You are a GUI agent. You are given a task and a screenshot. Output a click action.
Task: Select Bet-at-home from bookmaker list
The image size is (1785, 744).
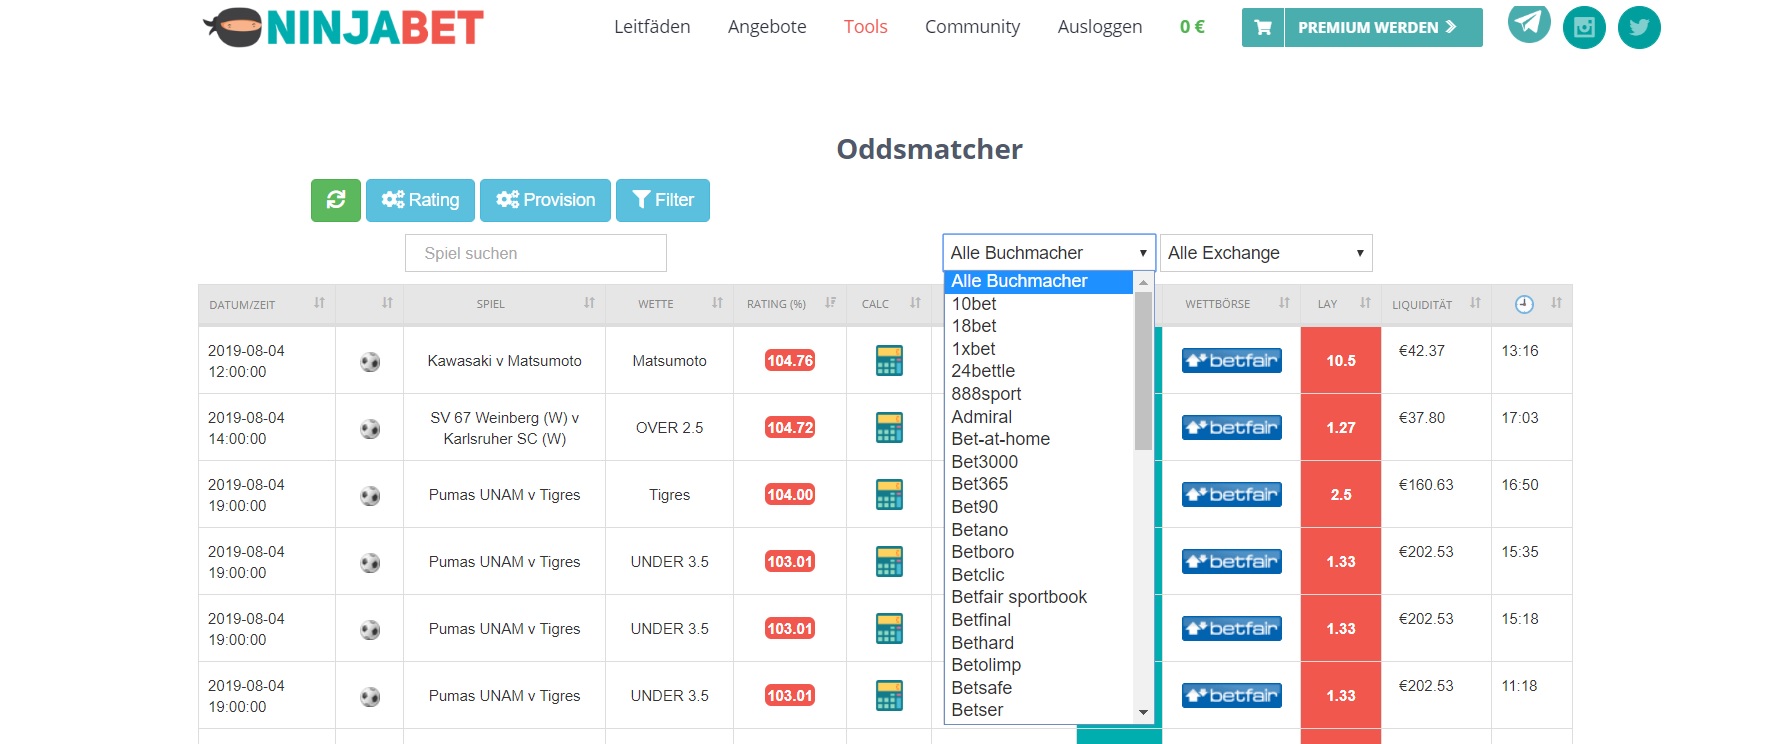pos(1038,439)
